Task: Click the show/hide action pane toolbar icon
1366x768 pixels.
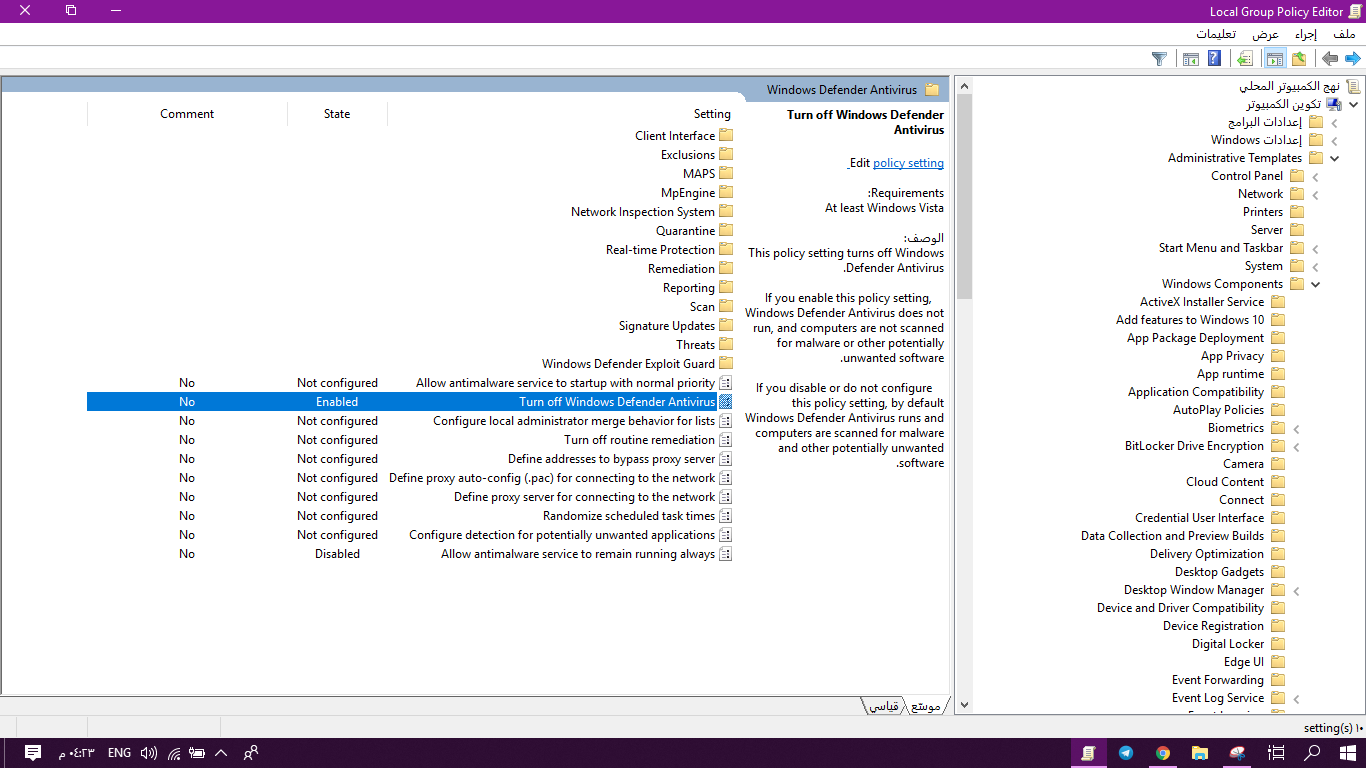Action: 1190,59
